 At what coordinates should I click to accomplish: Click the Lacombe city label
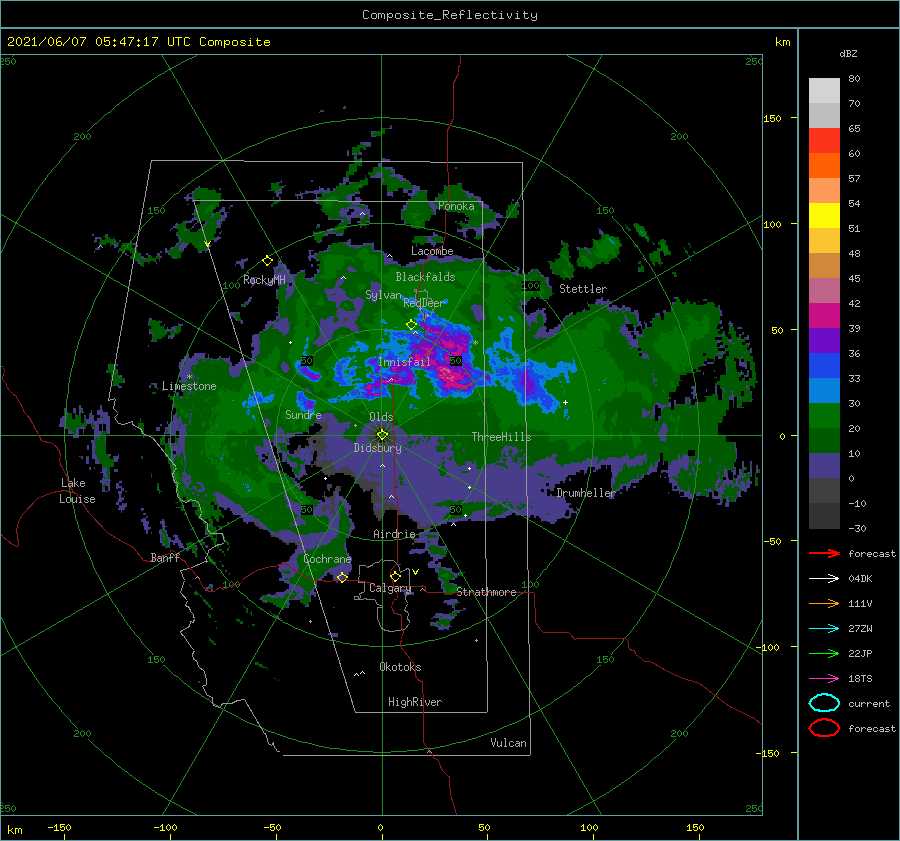[x=432, y=251]
